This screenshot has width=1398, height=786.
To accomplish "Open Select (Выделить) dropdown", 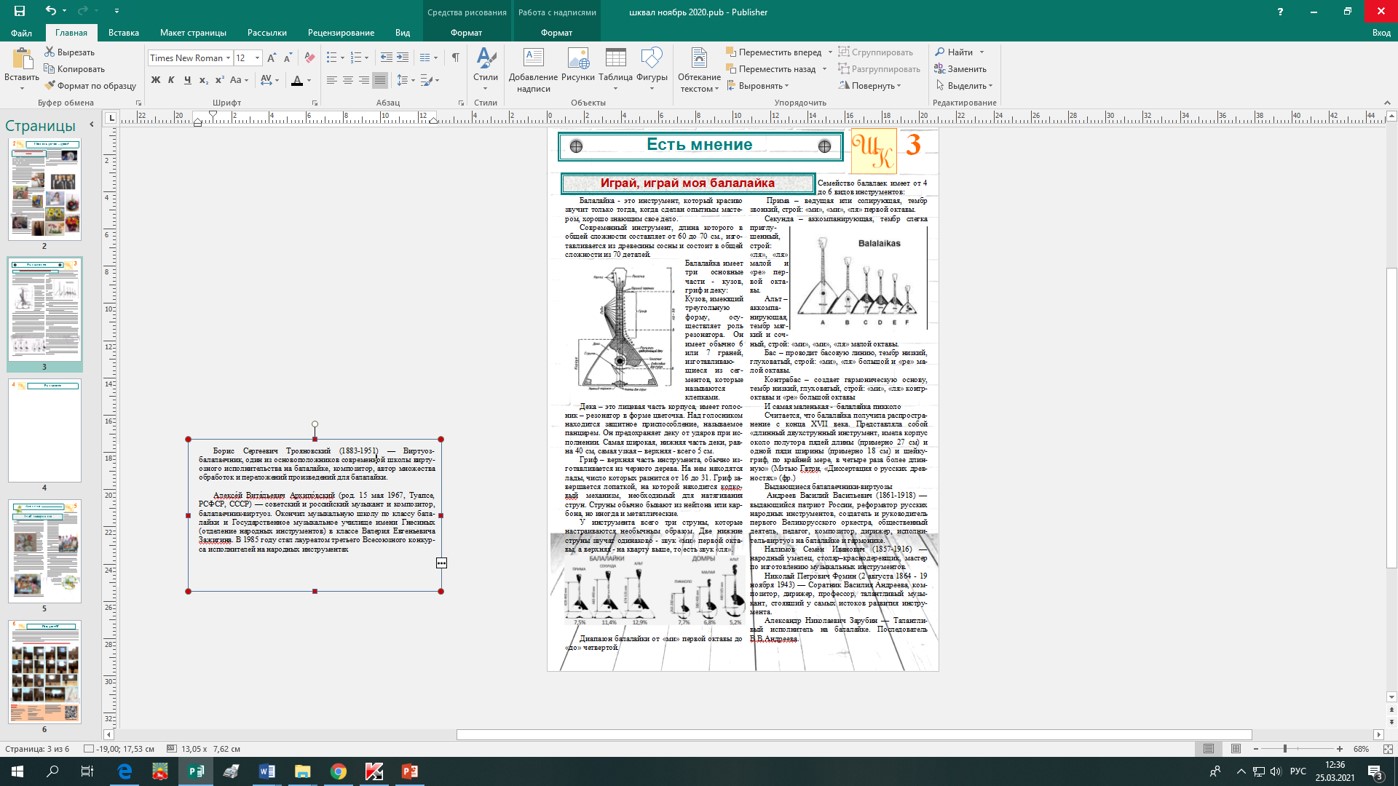I will click(963, 86).
